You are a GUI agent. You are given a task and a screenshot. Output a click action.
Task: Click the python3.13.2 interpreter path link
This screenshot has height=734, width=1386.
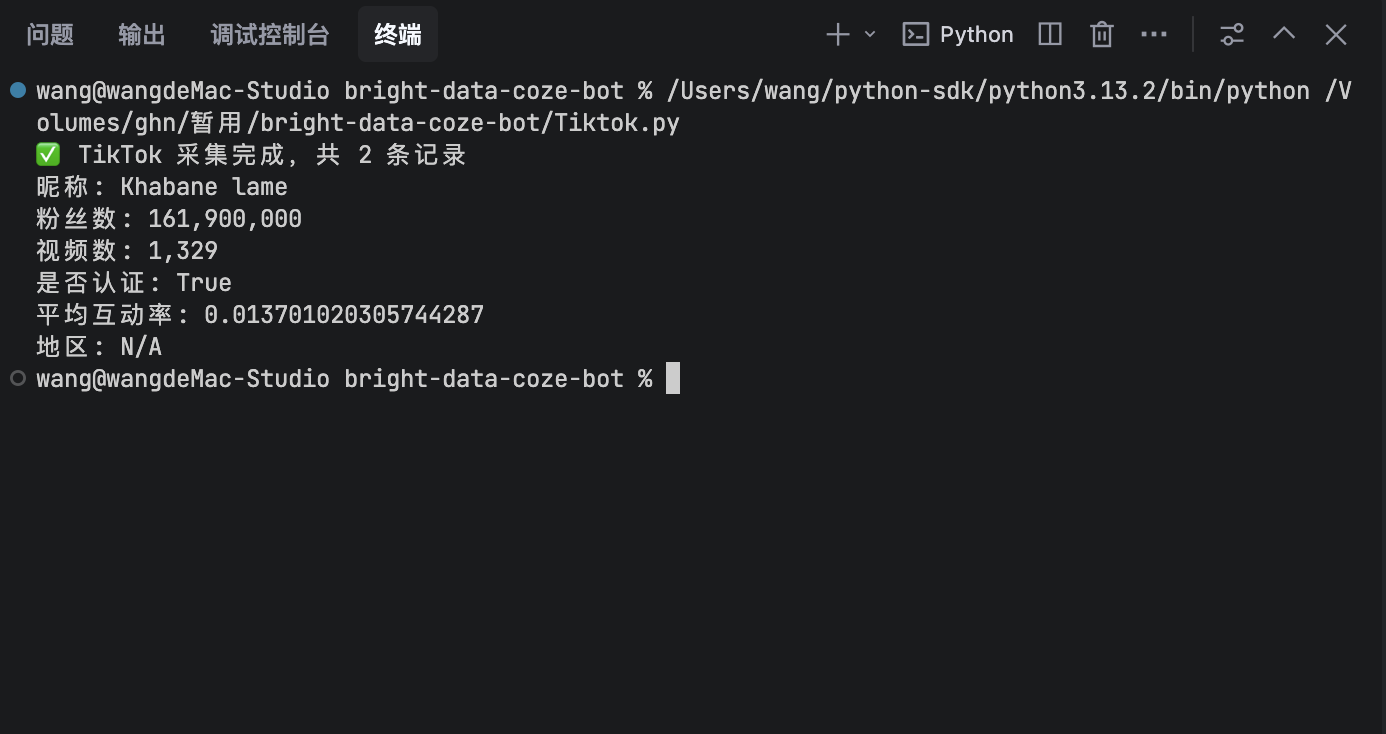[x=988, y=91]
